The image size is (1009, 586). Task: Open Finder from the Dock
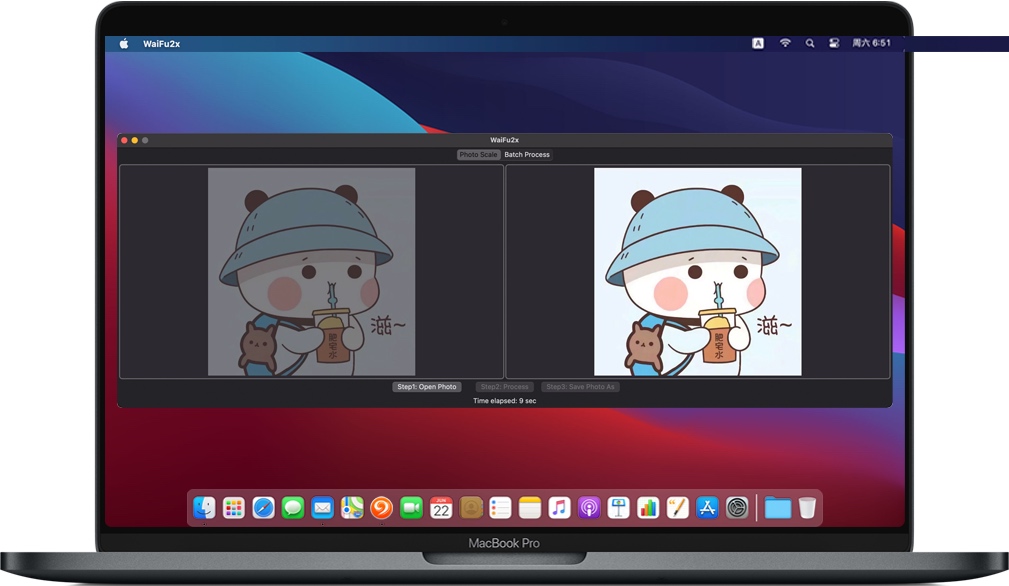click(x=203, y=508)
